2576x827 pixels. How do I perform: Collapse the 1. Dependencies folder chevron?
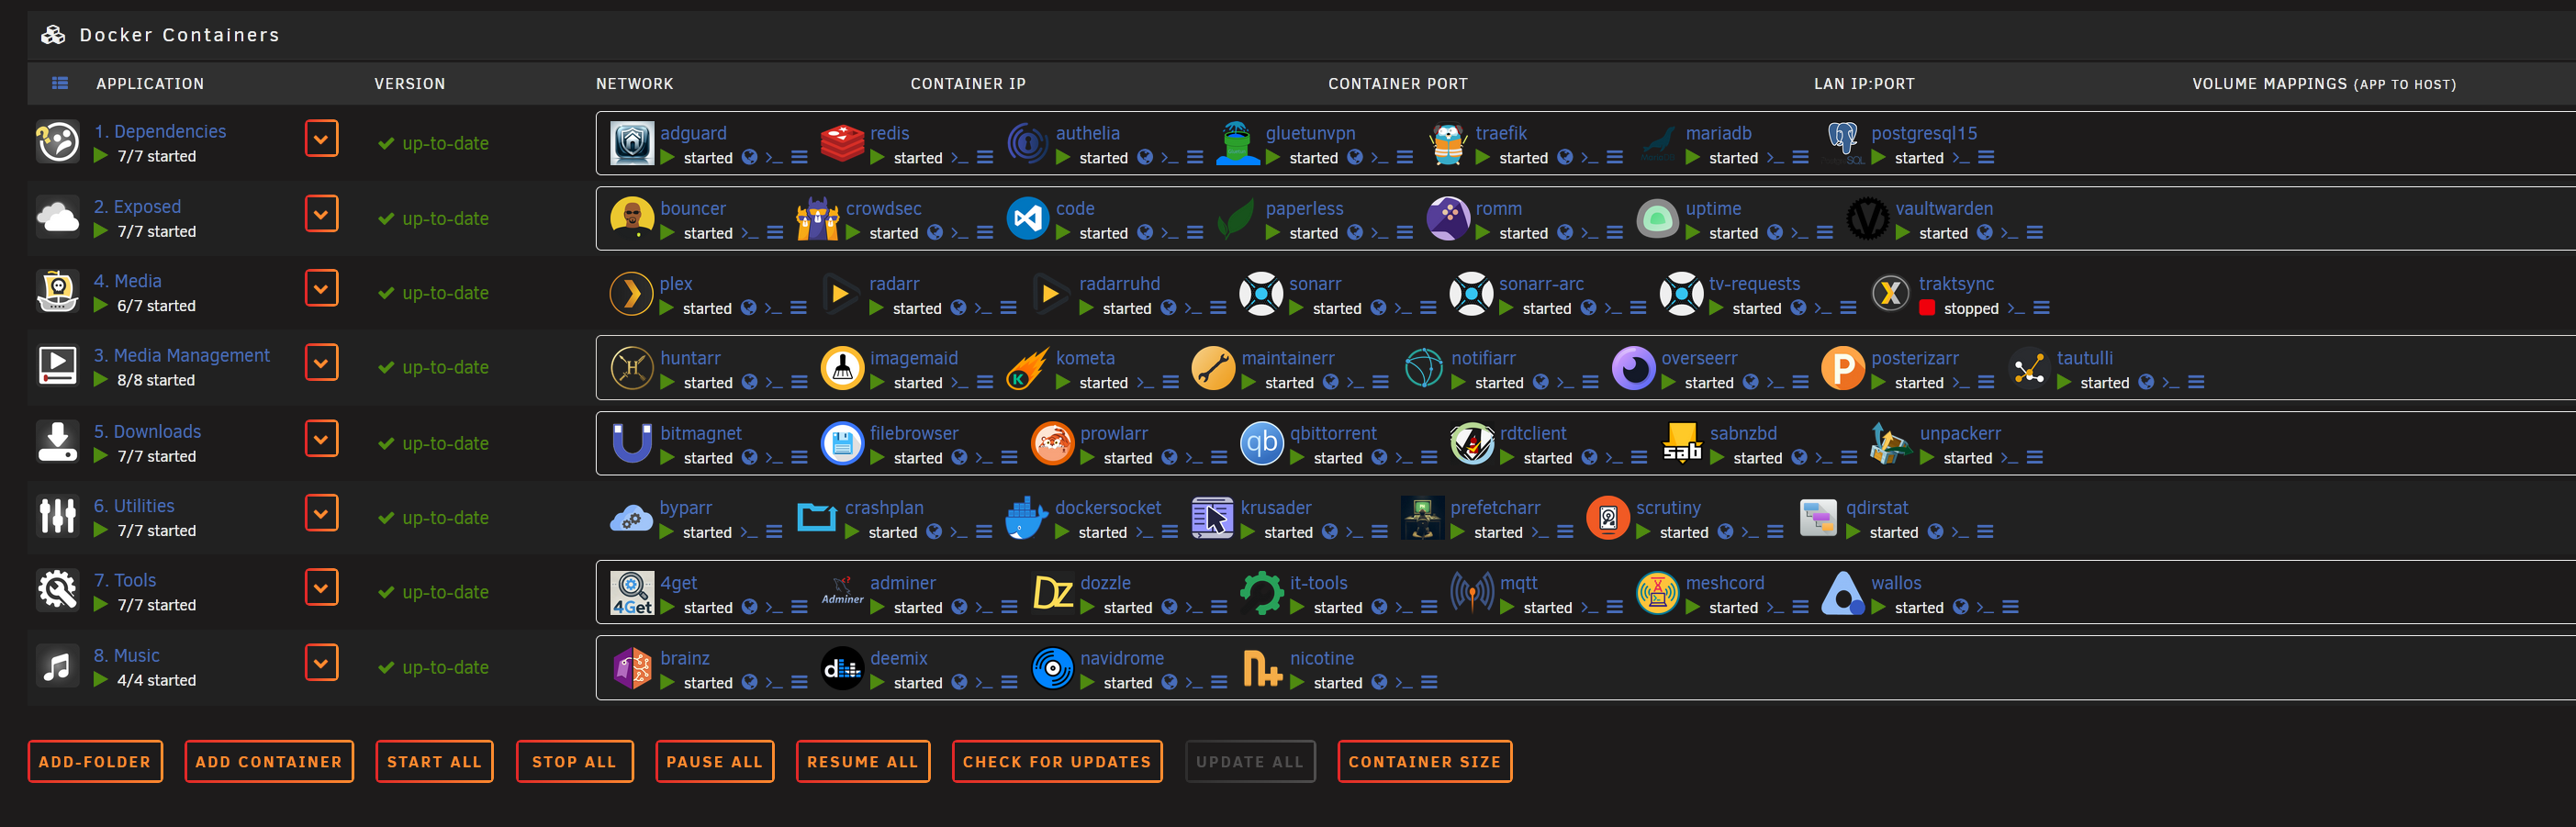tap(321, 139)
